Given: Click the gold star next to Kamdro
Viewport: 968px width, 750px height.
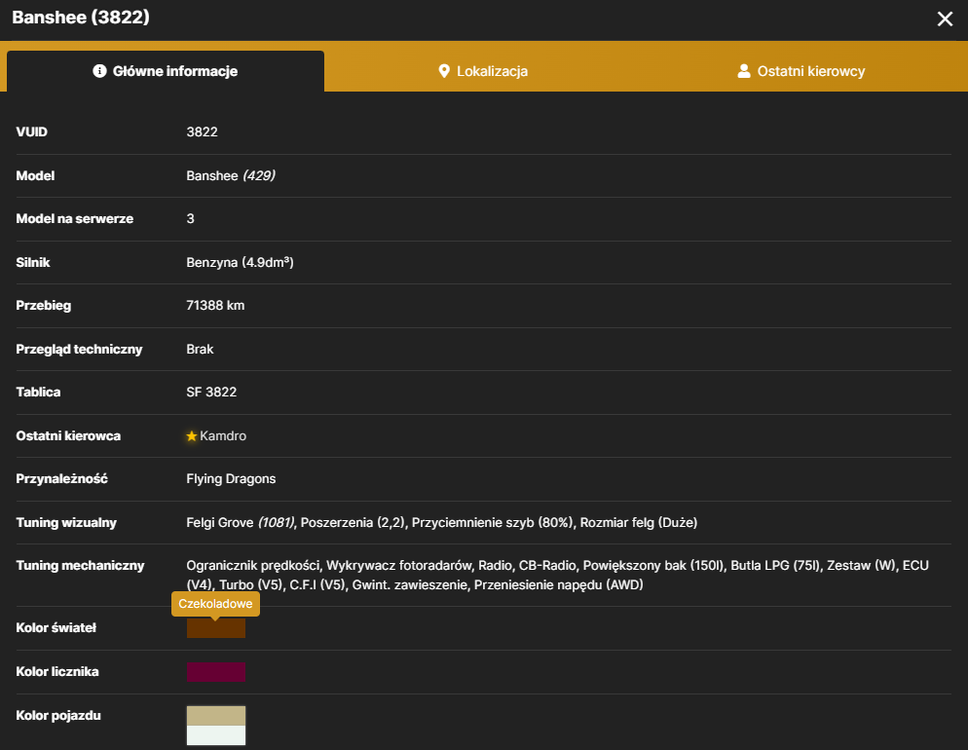Looking at the screenshot, I should pos(191,436).
